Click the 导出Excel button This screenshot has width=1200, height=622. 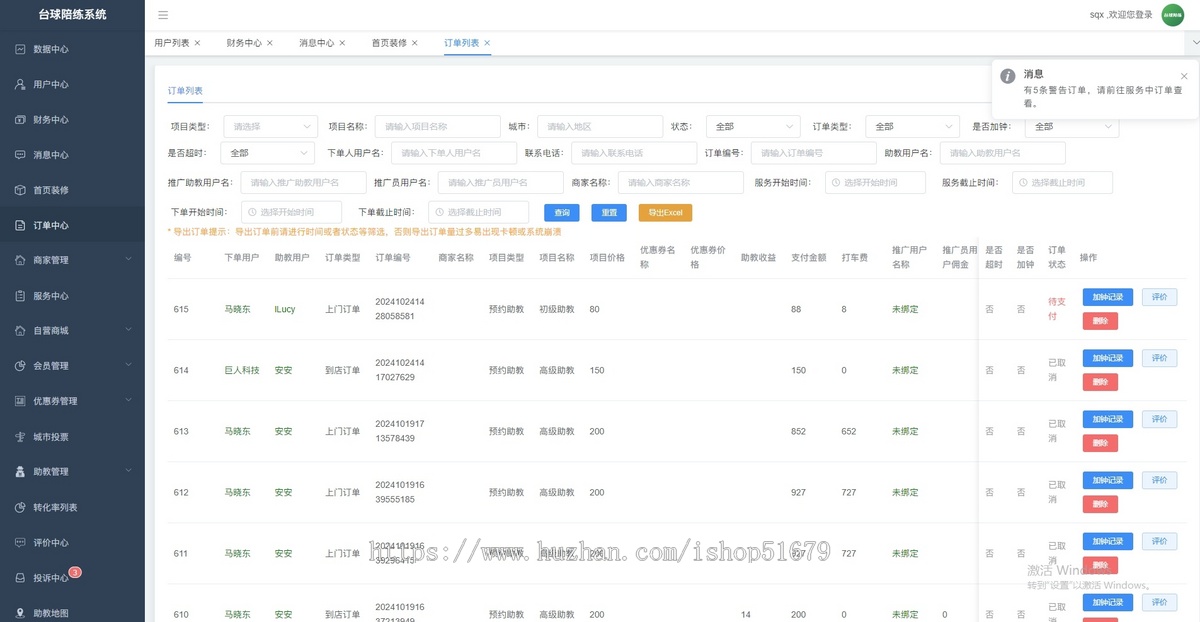point(665,213)
